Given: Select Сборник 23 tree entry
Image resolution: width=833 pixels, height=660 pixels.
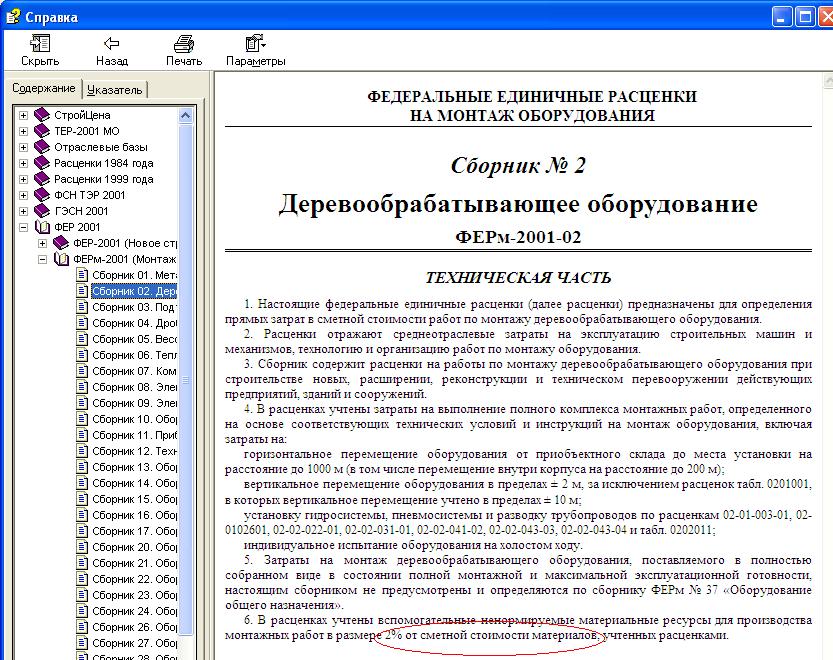Looking at the screenshot, I should click(134, 595).
